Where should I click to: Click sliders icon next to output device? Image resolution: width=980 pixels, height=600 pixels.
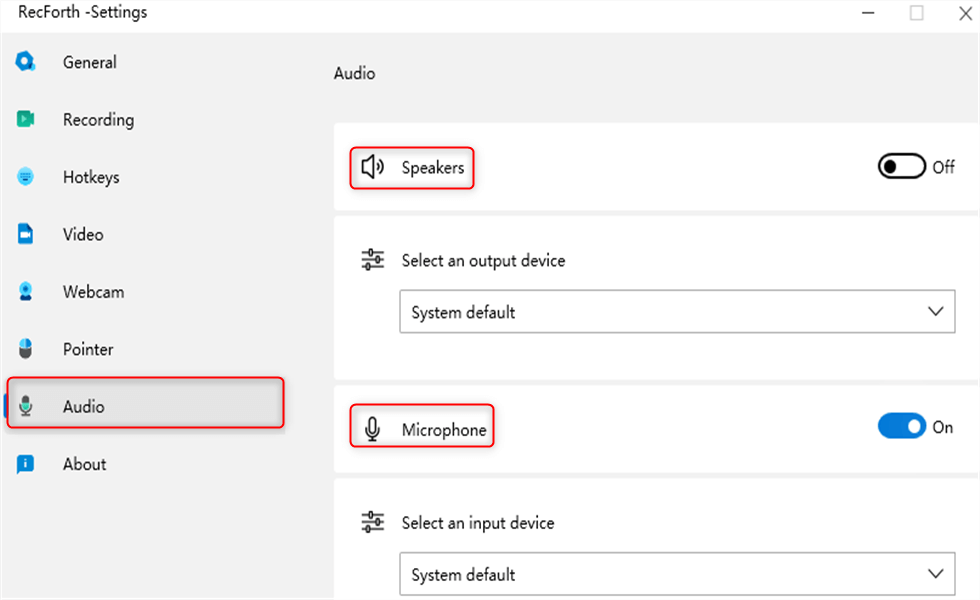click(373, 259)
